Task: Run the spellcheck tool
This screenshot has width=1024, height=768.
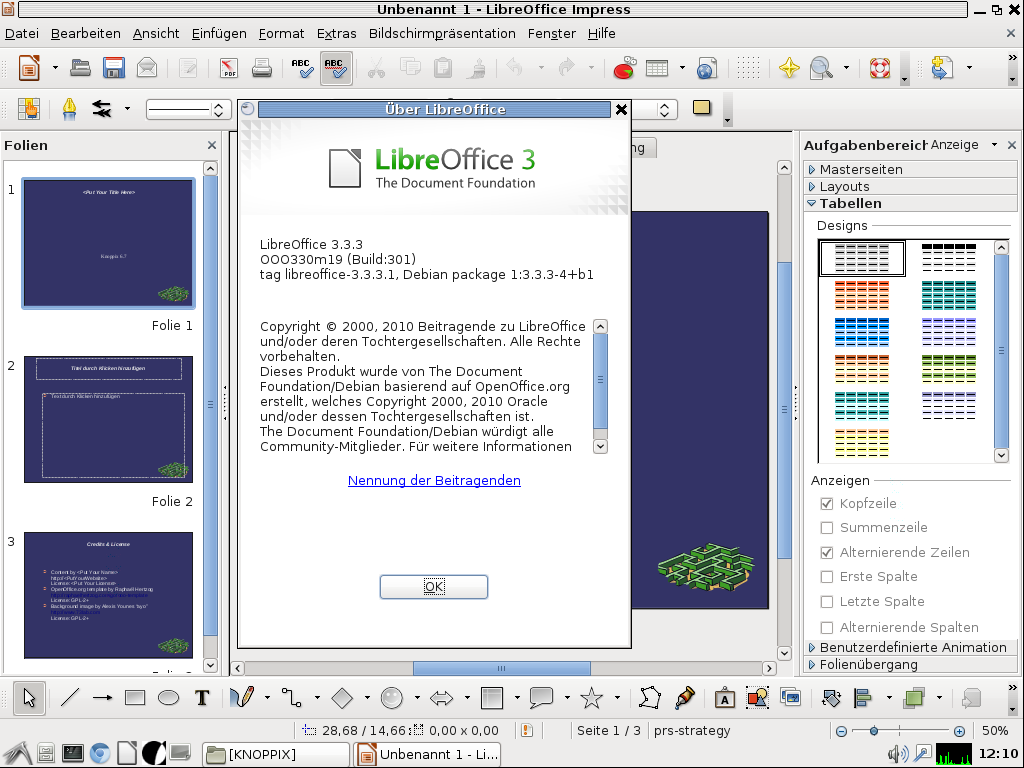Action: coord(302,68)
